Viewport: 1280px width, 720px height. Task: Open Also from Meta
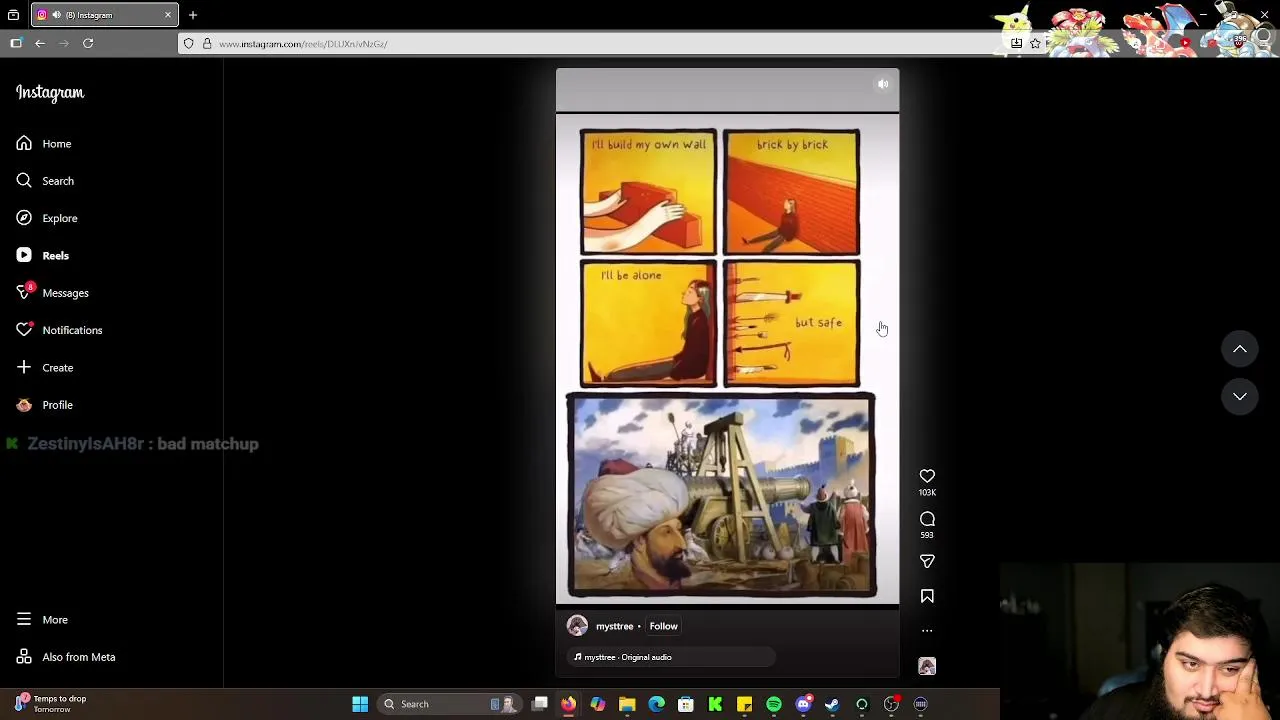[x=66, y=657]
